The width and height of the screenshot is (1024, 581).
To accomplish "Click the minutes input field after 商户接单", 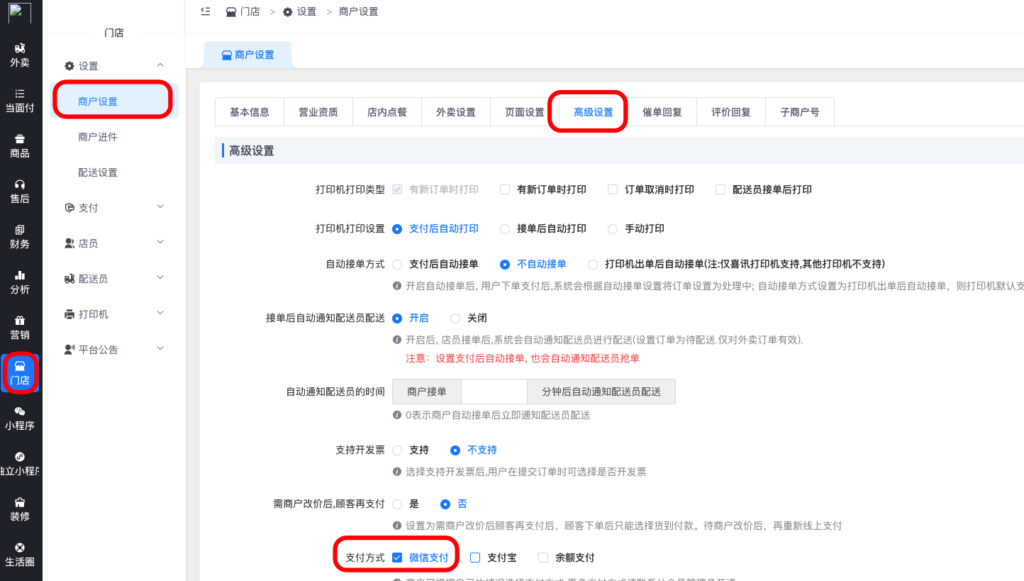I will 494,391.
